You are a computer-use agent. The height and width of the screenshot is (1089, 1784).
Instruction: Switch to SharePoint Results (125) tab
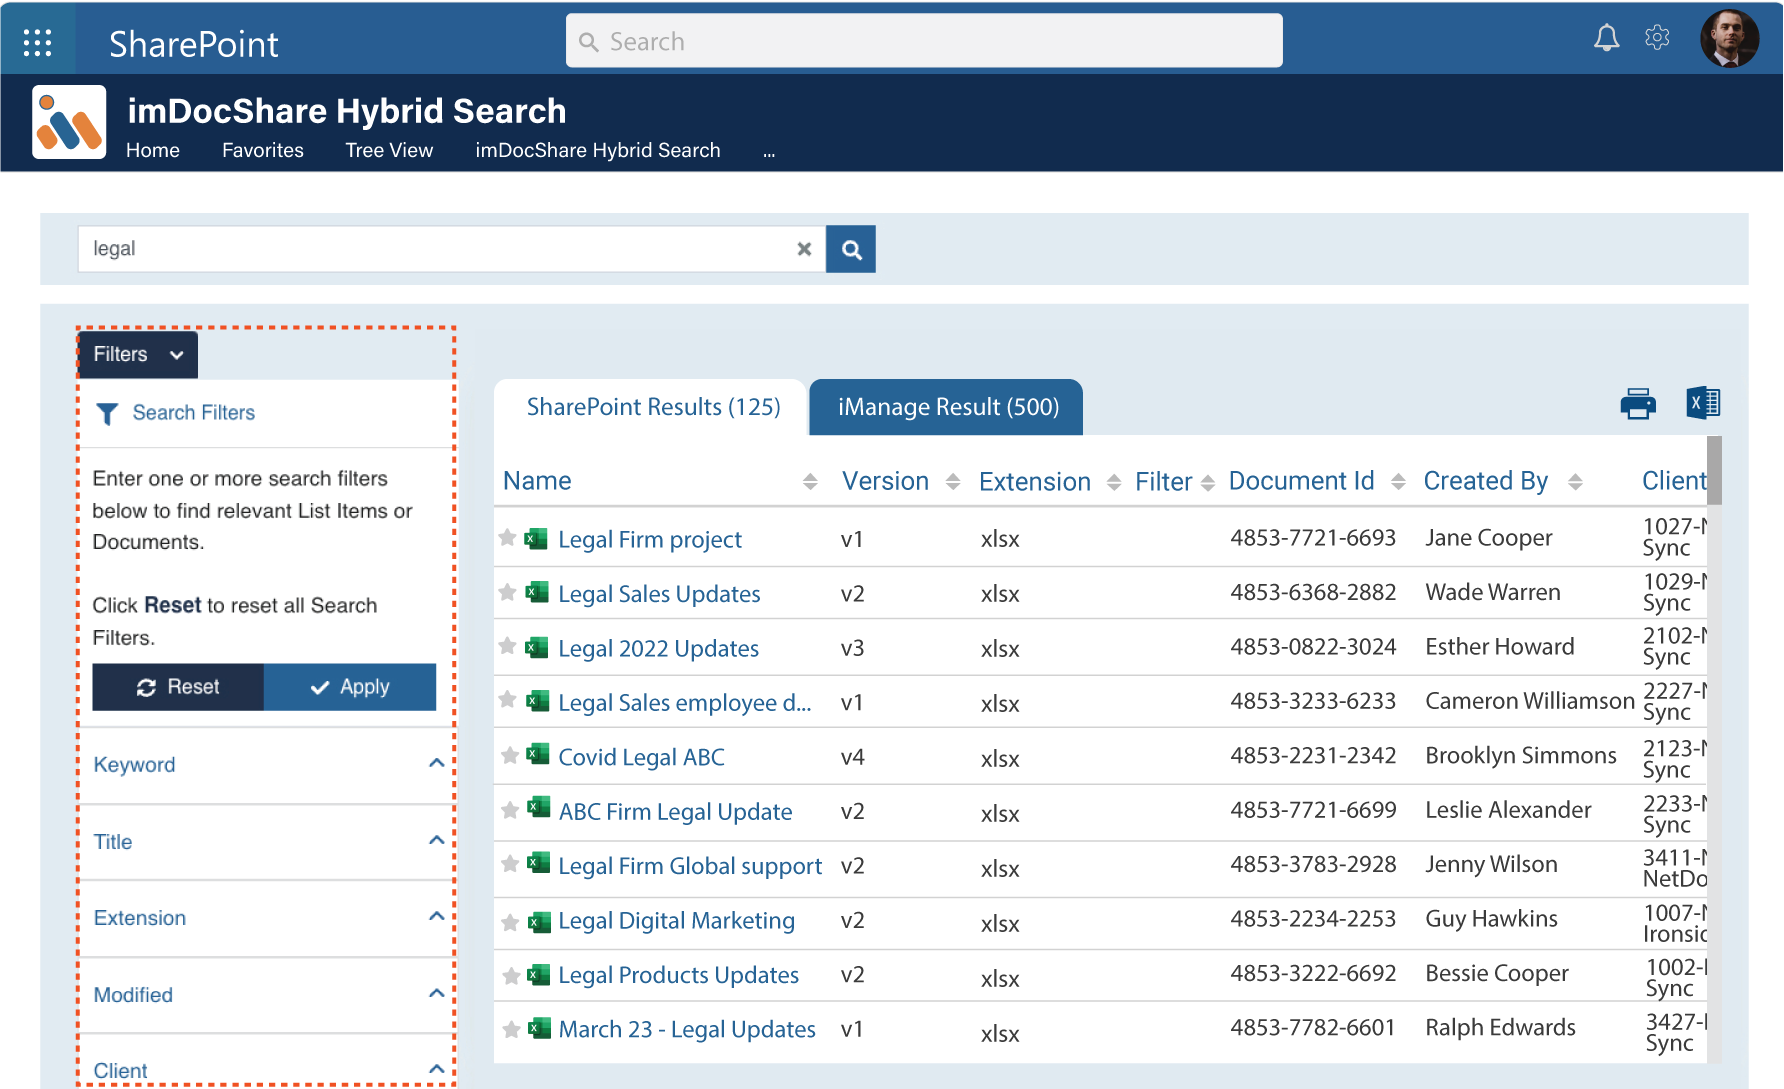[x=653, y=407]
